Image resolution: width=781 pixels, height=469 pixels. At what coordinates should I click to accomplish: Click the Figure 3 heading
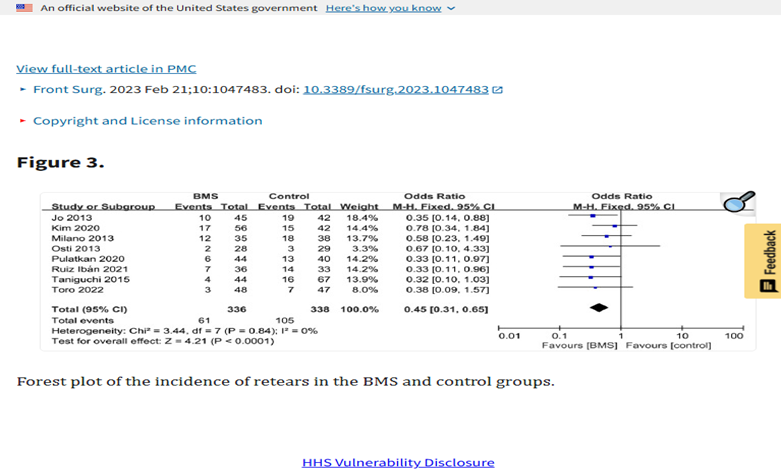[x=60, y=162]
